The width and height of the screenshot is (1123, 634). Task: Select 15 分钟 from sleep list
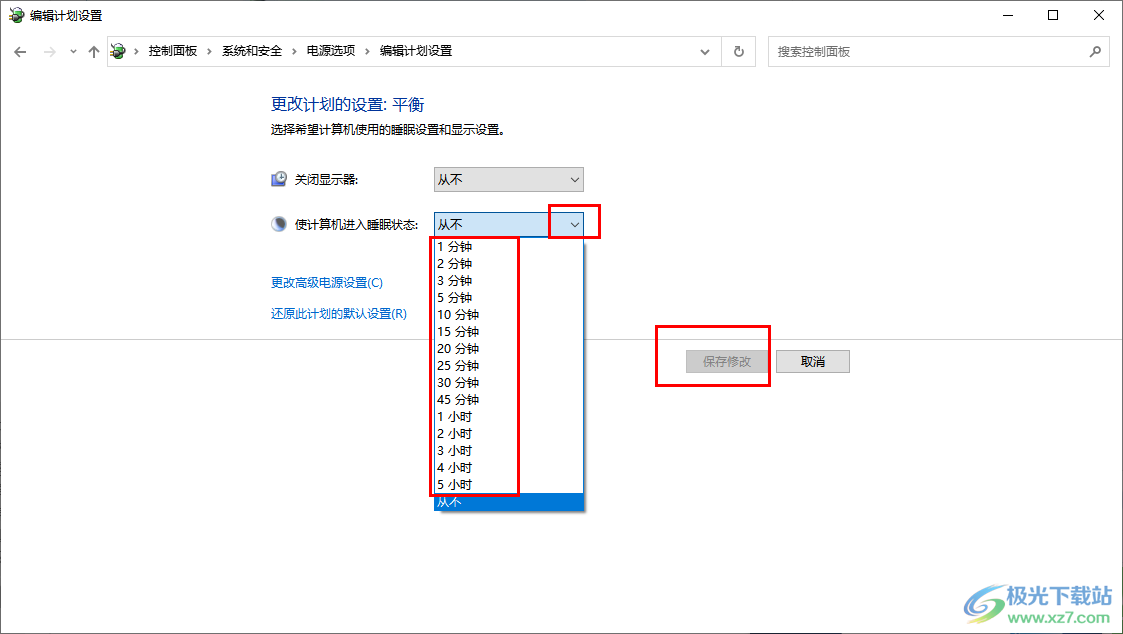coord(509,332)
